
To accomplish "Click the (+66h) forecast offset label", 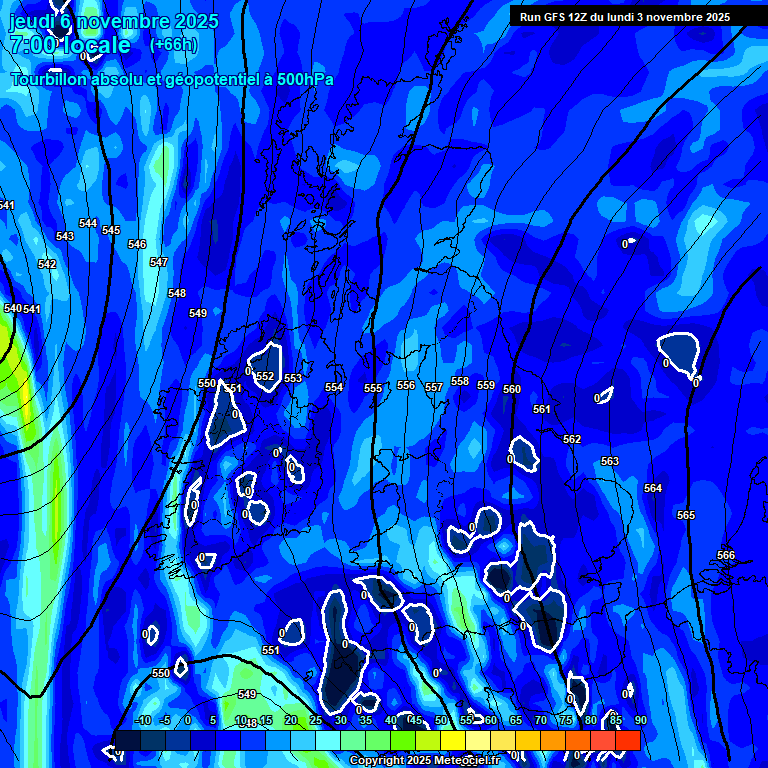I will 173,45.
